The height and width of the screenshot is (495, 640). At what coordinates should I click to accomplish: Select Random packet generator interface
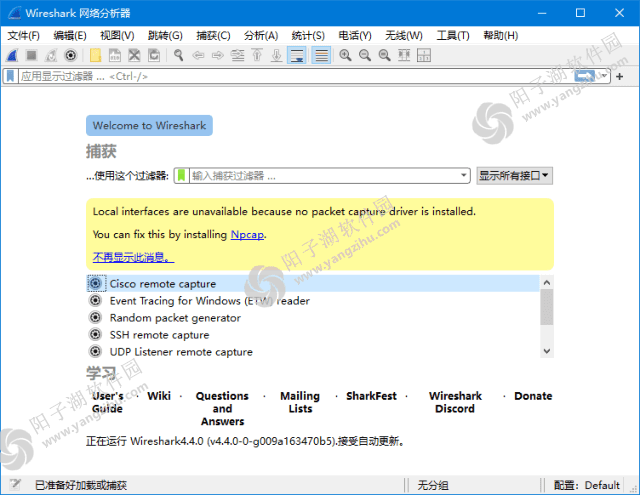[312, 317]
